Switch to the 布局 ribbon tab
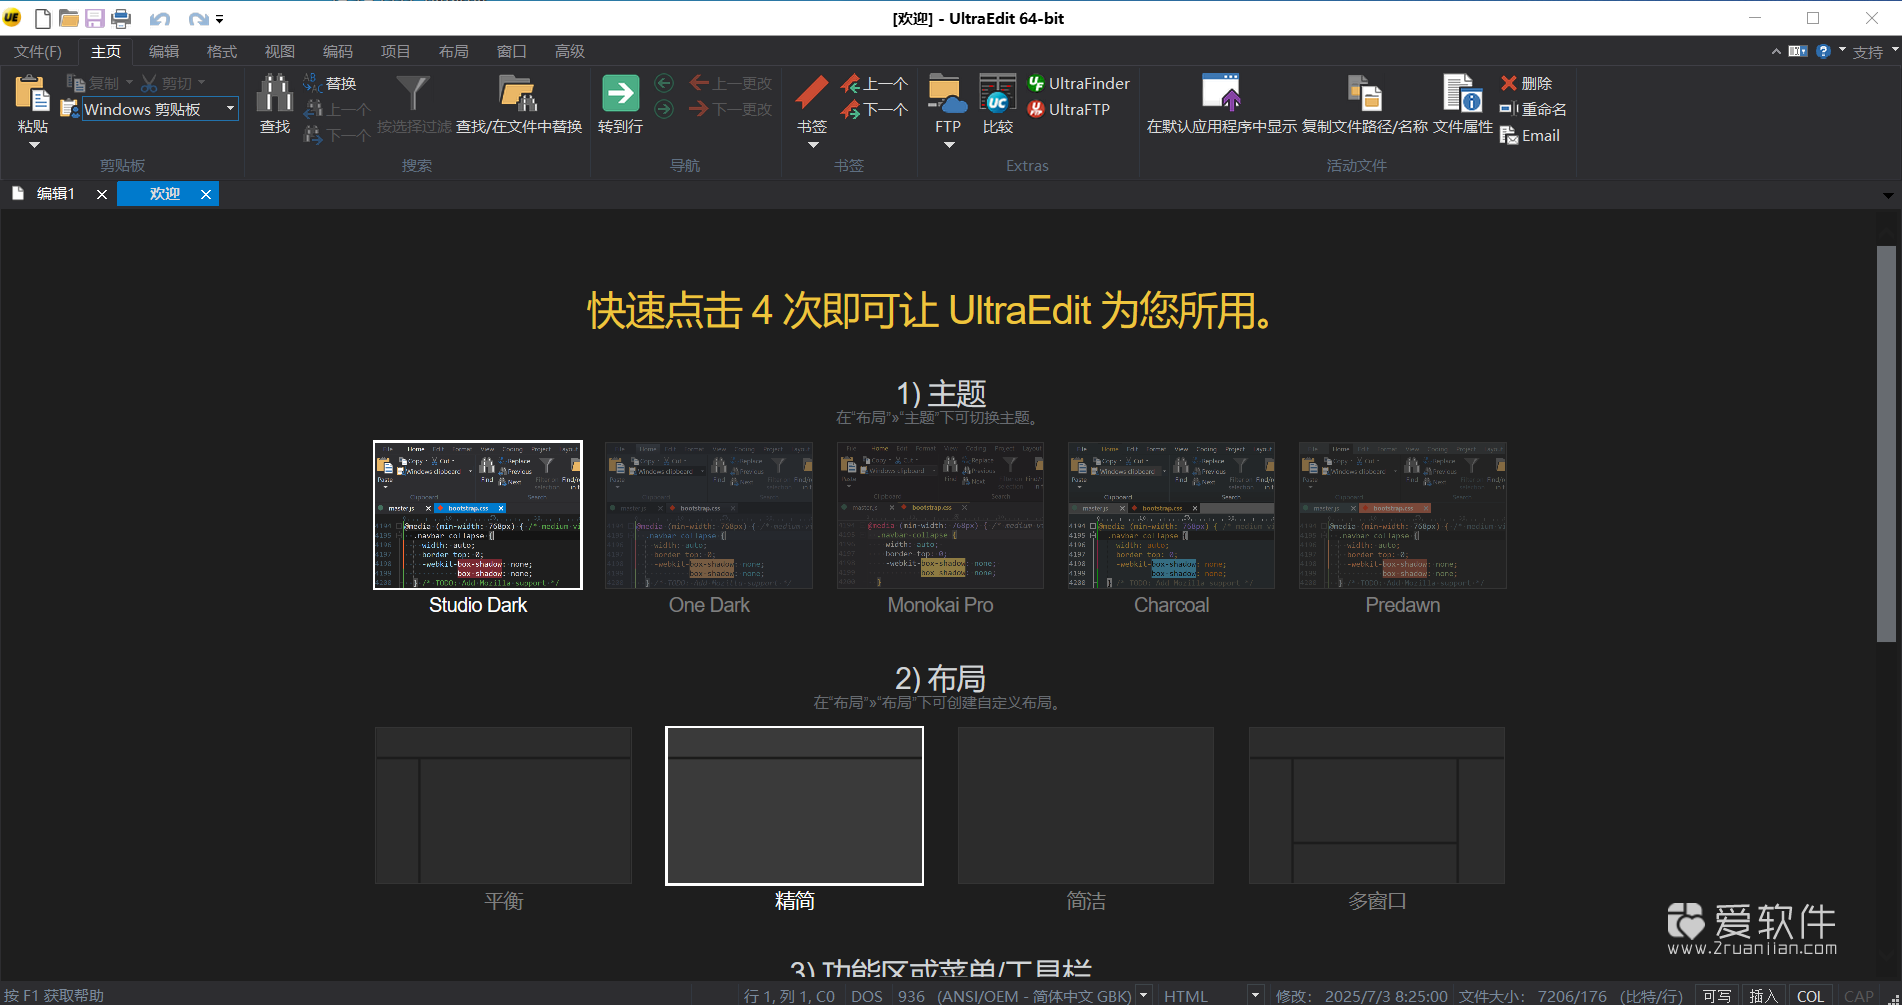Image resolution: width=1902 pixels, height=1005 pixels. tap(454, 52)
